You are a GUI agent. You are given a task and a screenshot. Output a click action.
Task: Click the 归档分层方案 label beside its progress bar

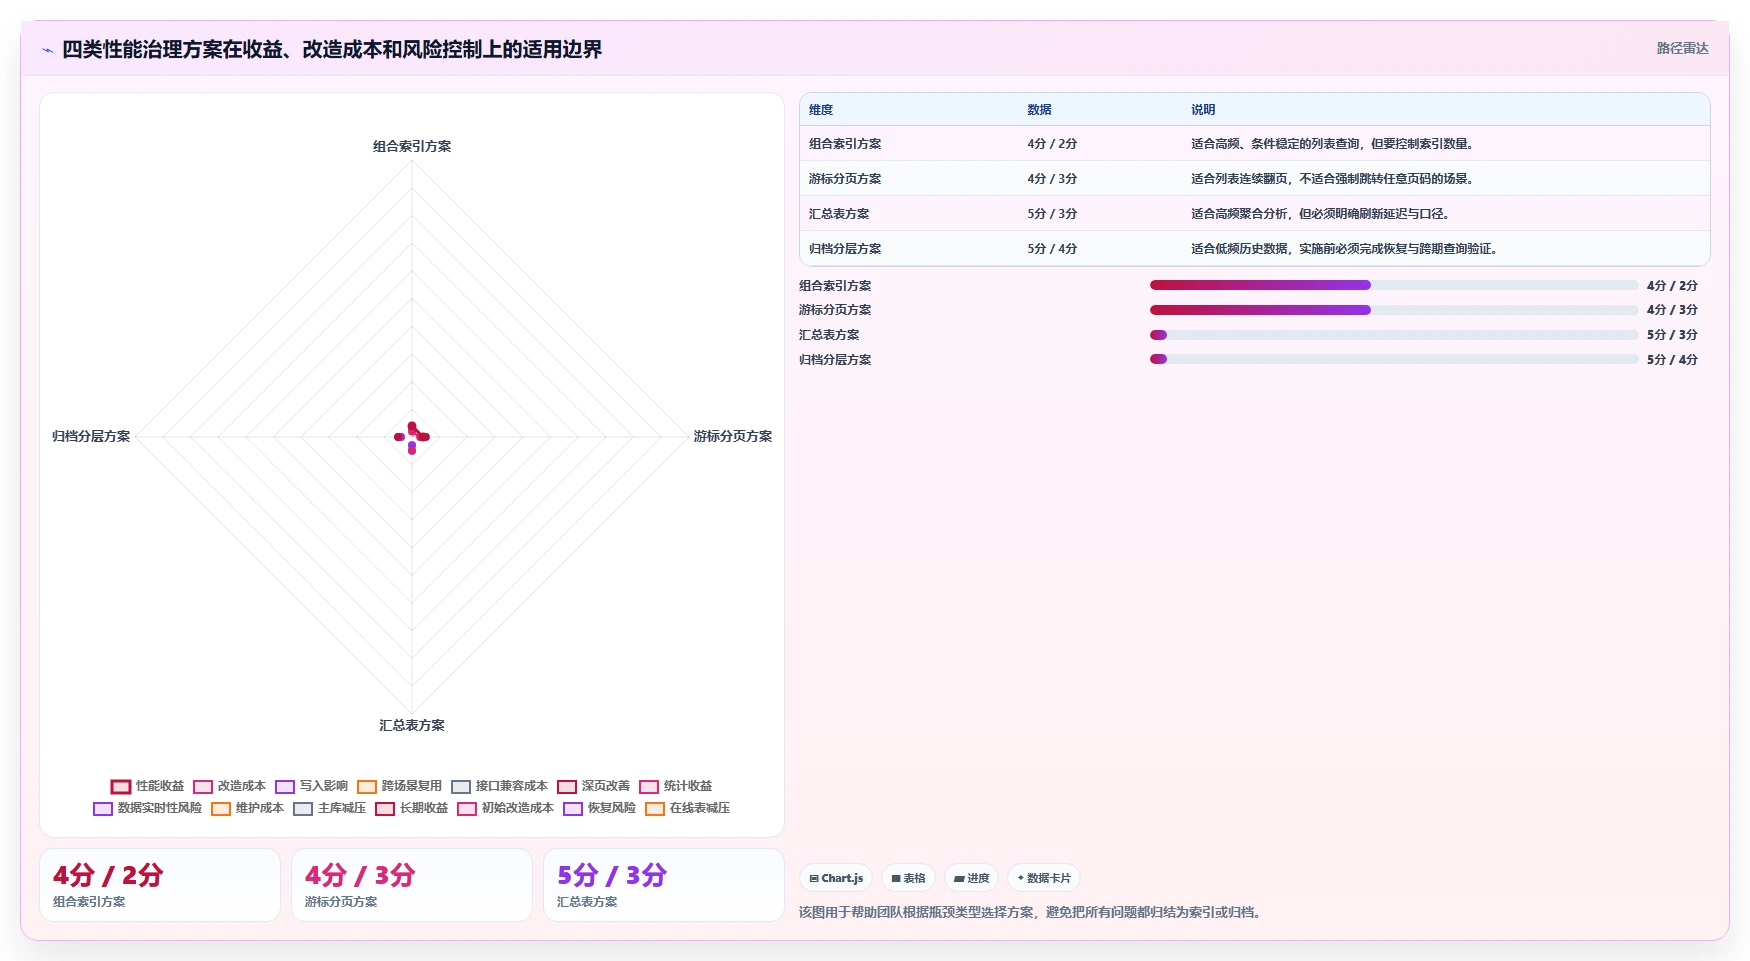coord(835,360)
